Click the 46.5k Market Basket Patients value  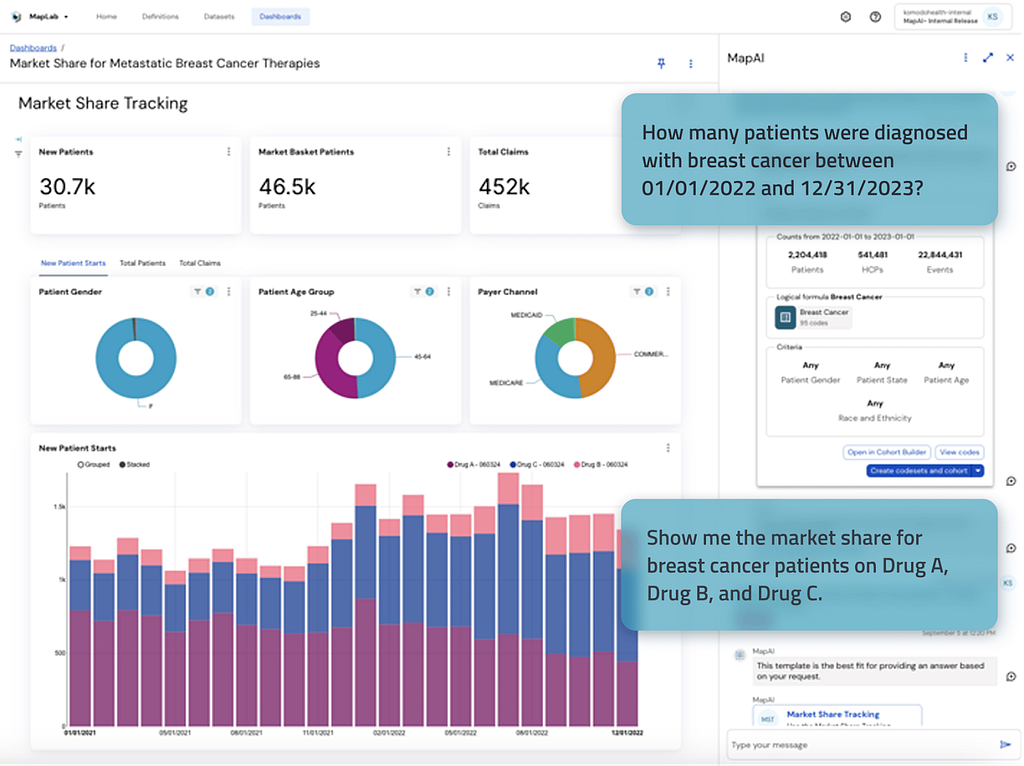[287, 187]
